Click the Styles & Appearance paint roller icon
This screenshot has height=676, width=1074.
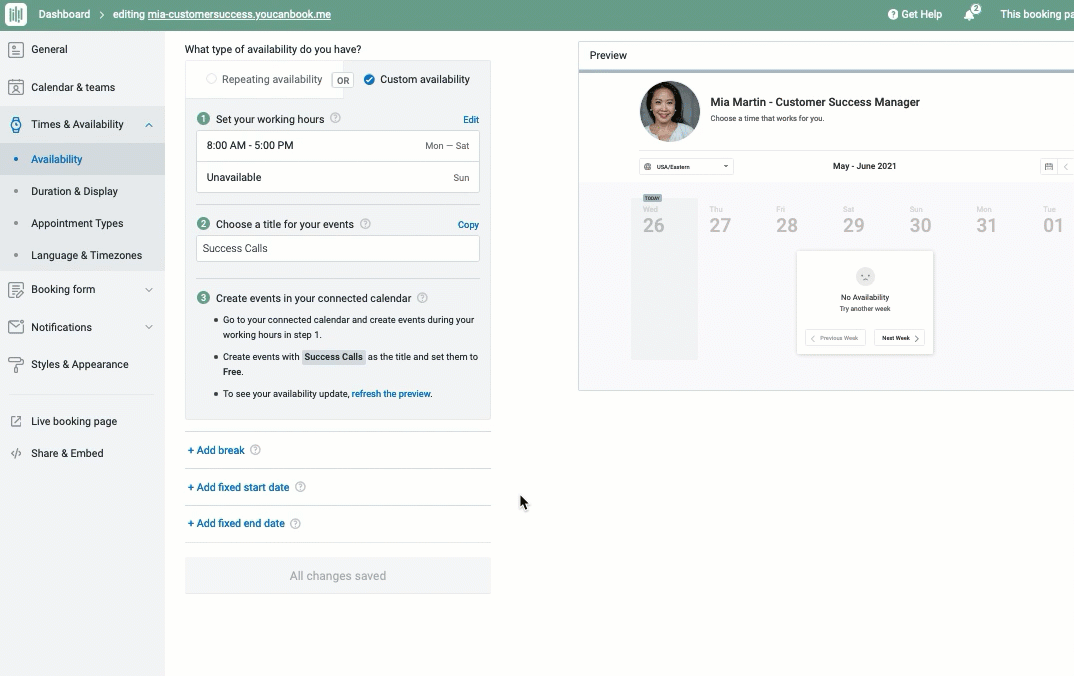point(16,364)
